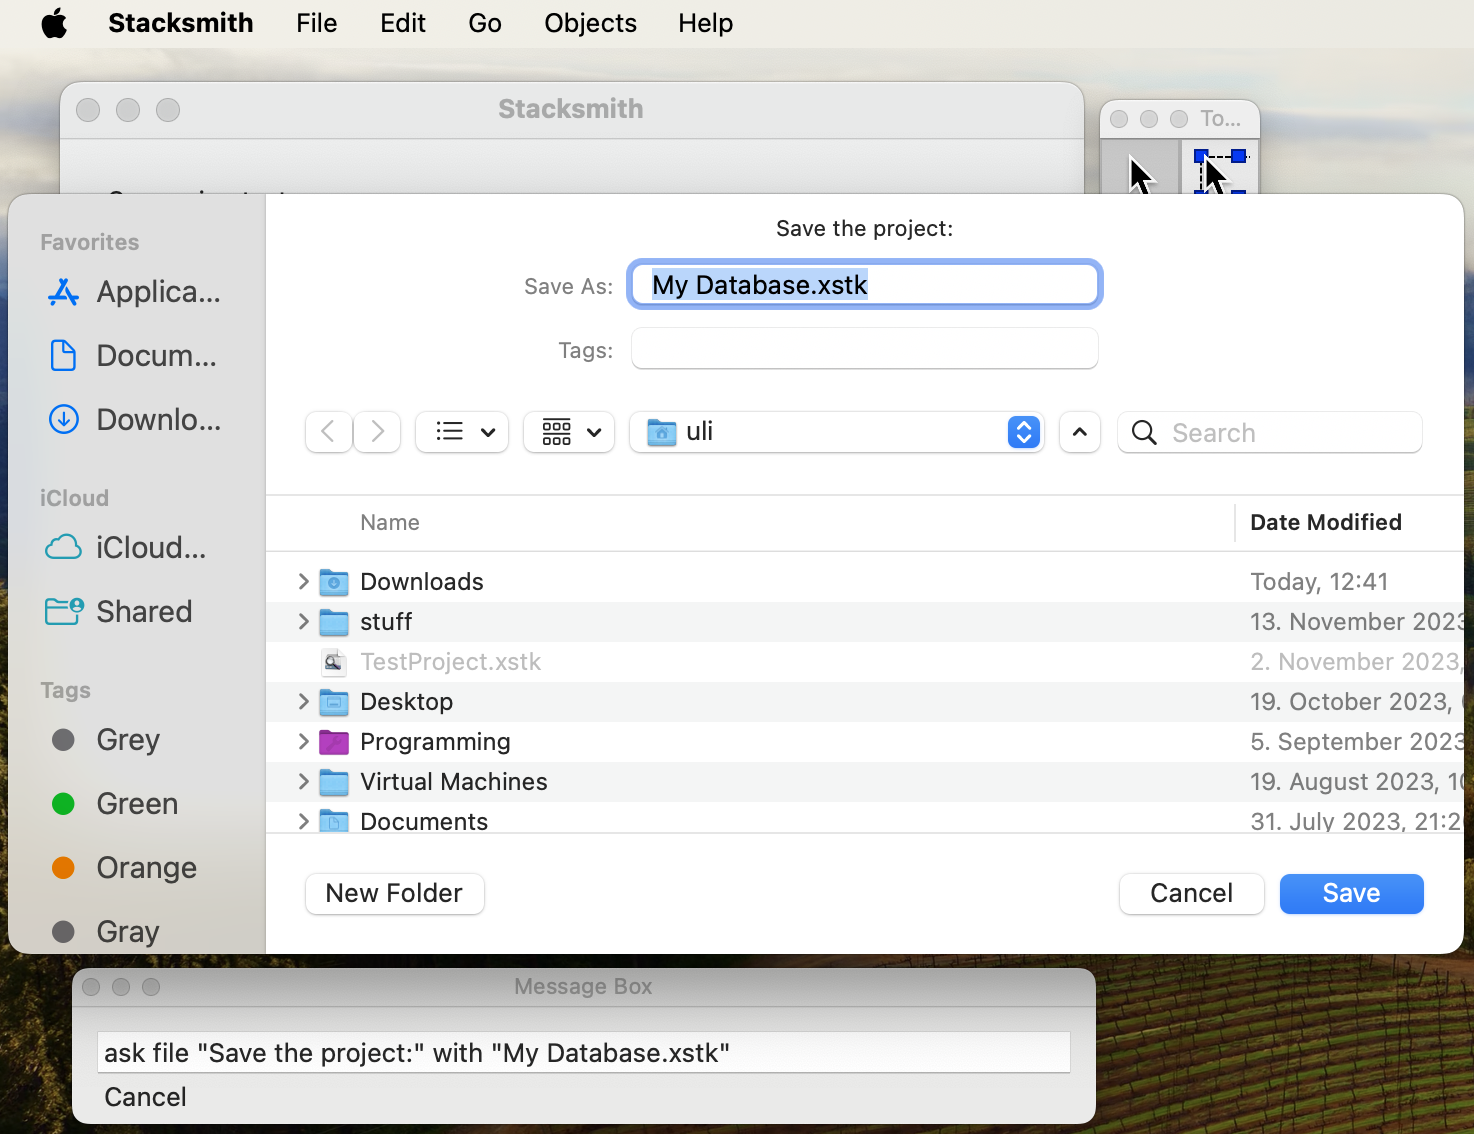Image resolution: width=1474 pixels, height=1134 pixels.
Task: Click the Tags input field
Action: point(865,349)
